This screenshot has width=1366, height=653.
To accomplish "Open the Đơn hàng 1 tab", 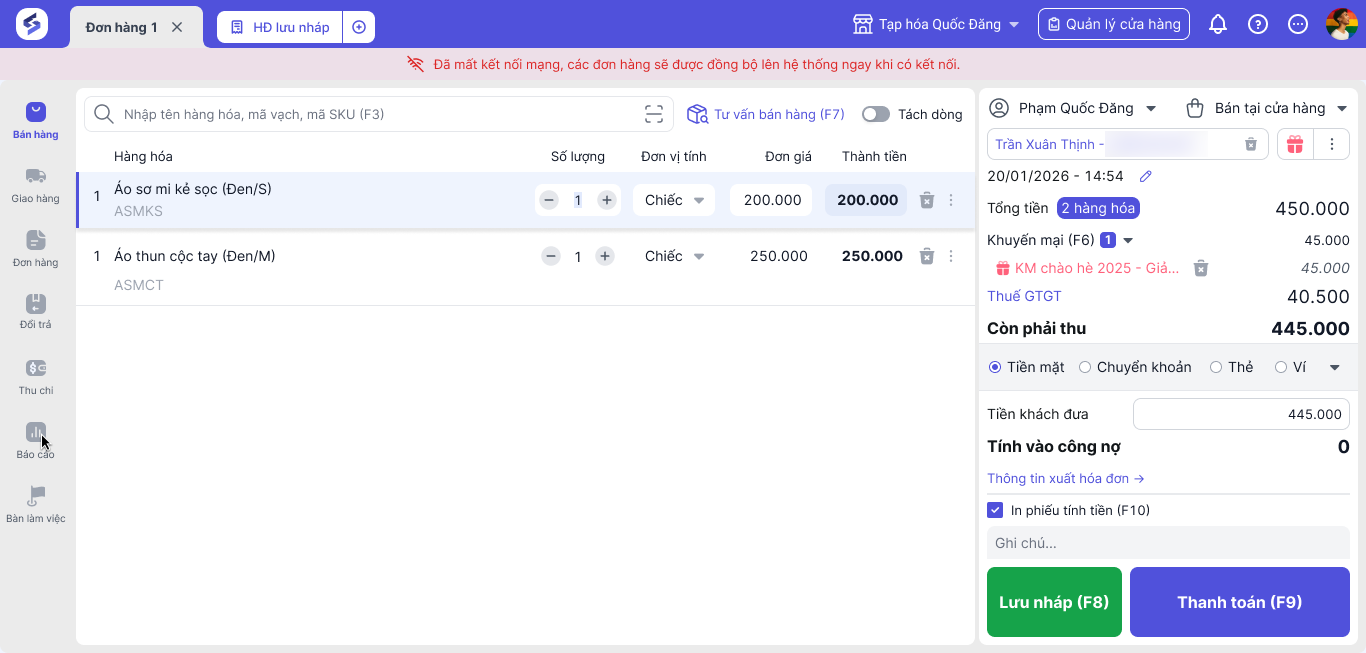I will tap(122, 27).
